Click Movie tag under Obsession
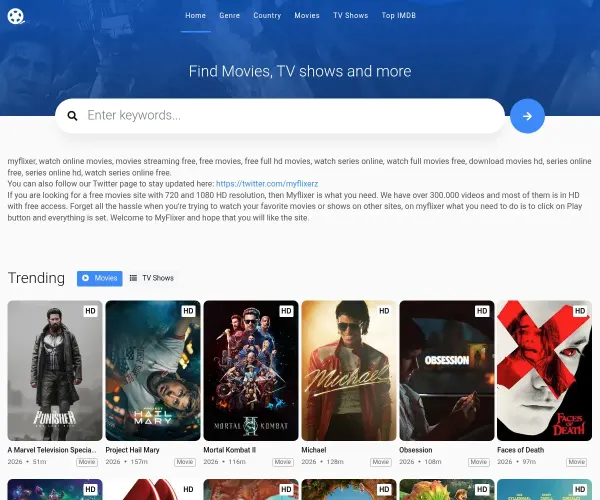 pos(479,462)
